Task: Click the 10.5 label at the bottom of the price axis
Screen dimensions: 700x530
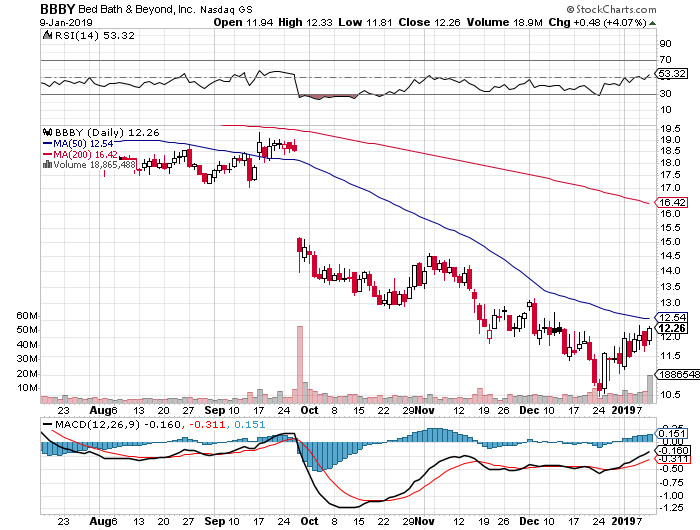Action: (670, 394)
